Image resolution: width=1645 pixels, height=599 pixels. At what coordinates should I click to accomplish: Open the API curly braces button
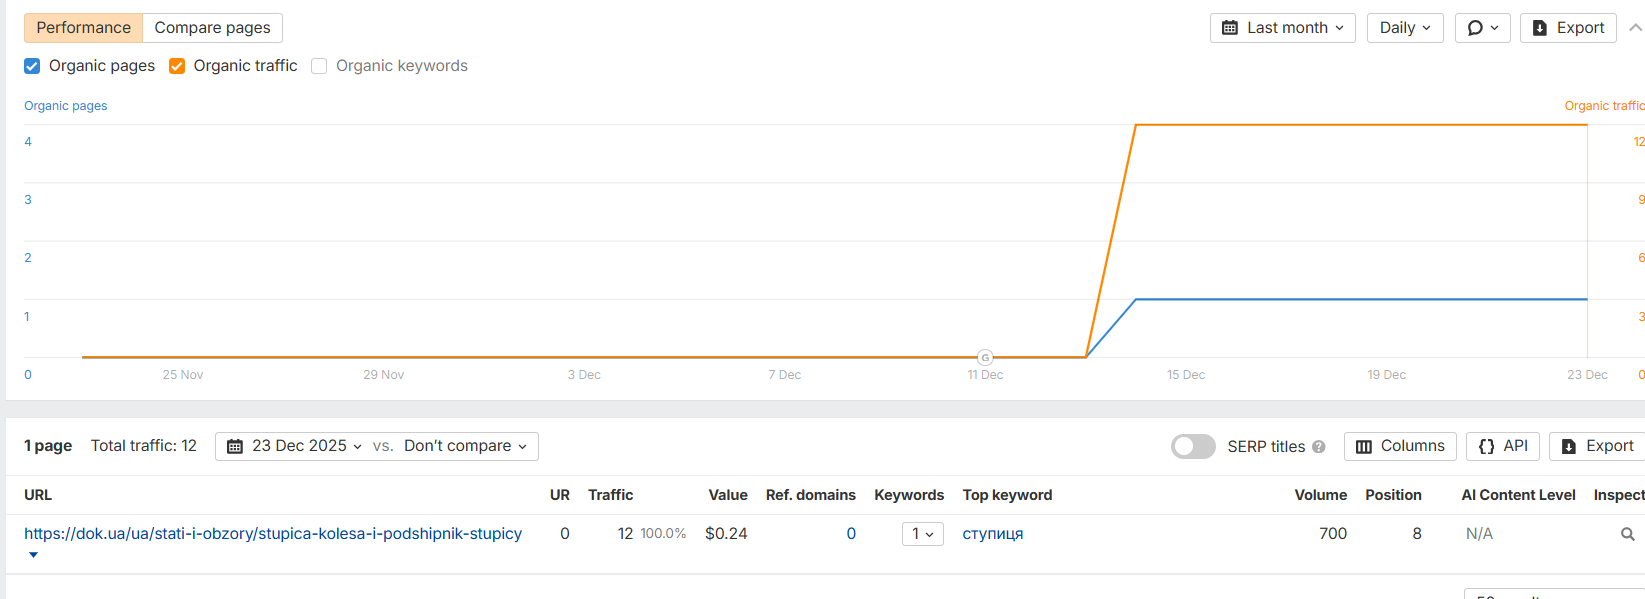click(1503, 446)
